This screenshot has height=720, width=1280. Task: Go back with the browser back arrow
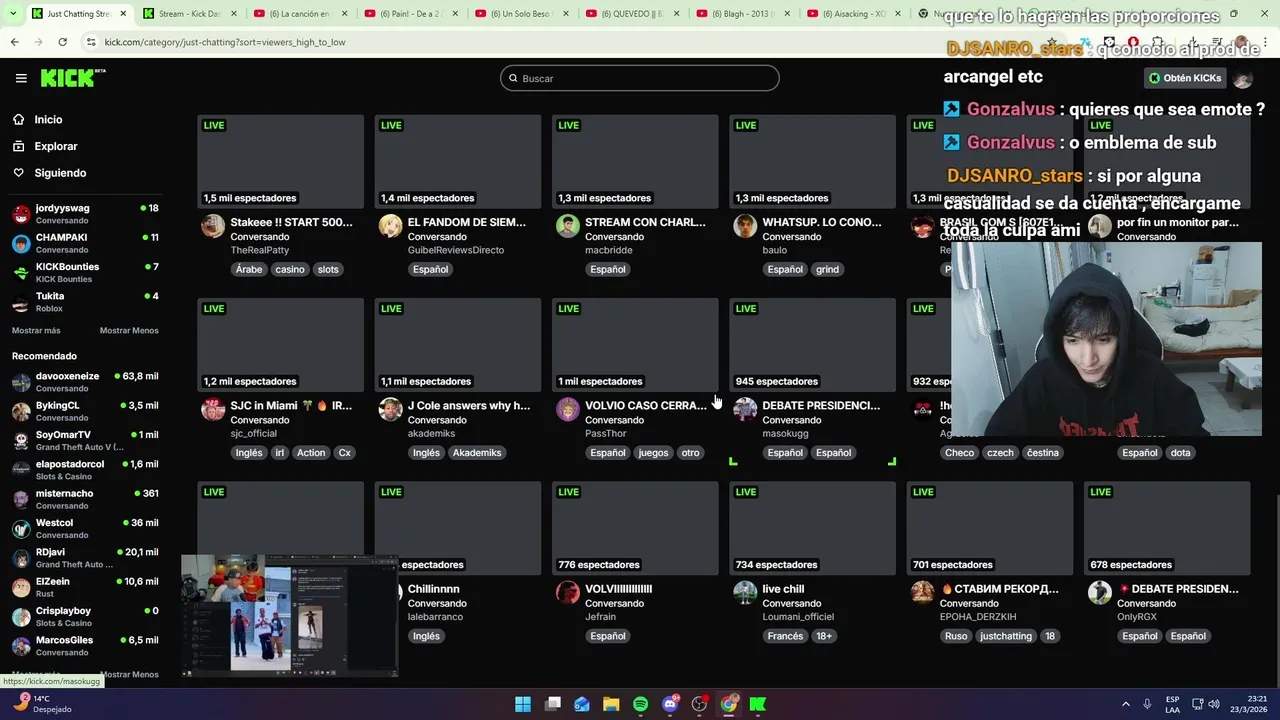point(14,42)
